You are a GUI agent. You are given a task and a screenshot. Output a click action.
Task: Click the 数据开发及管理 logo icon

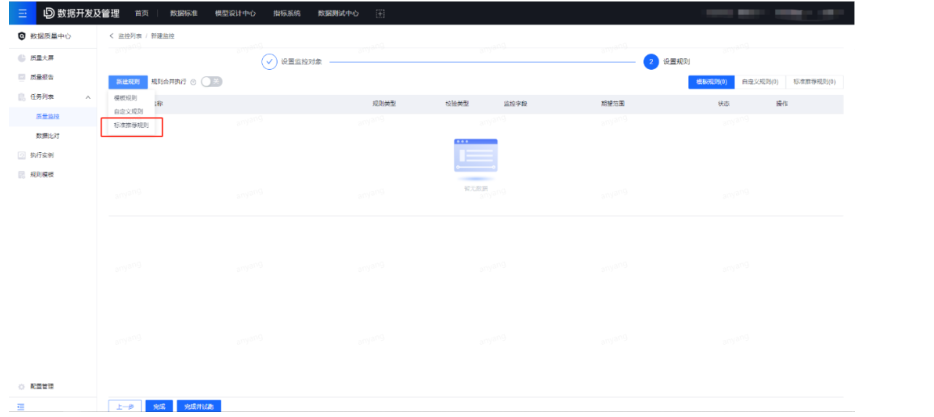tap(49, 13)
